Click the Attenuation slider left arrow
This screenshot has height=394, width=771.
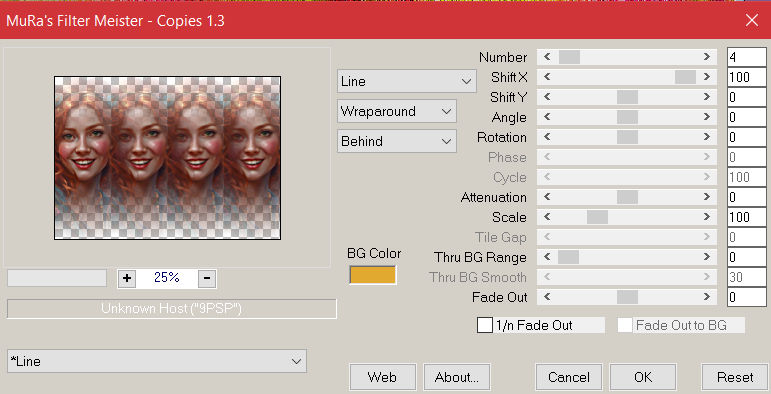pos(547,197)
